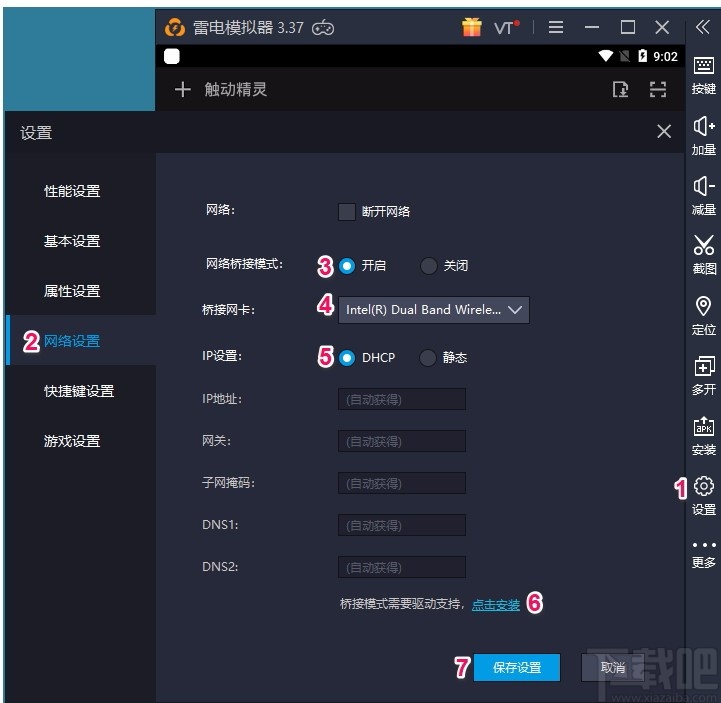Open the 性能设置 tab

point(72,191)
